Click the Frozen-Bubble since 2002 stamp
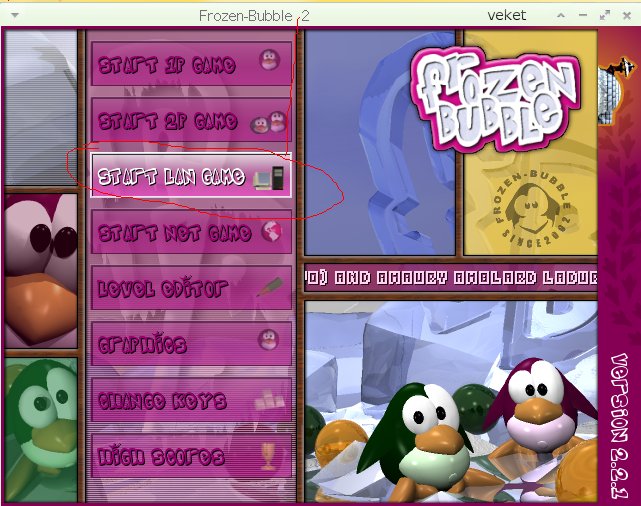641x506 pixels. tap(533, 209)
